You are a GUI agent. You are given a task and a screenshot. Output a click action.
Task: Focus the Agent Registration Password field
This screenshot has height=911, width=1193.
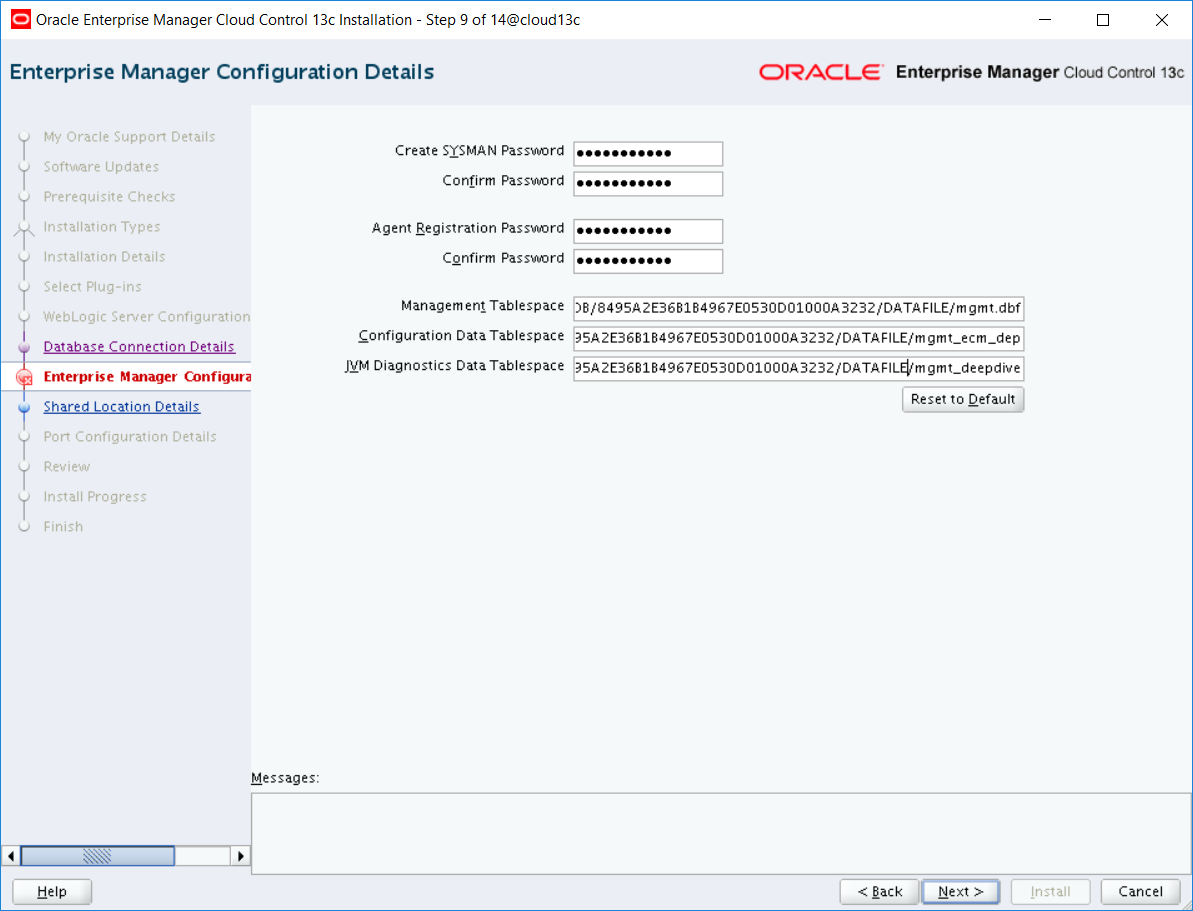pos(647,231)
